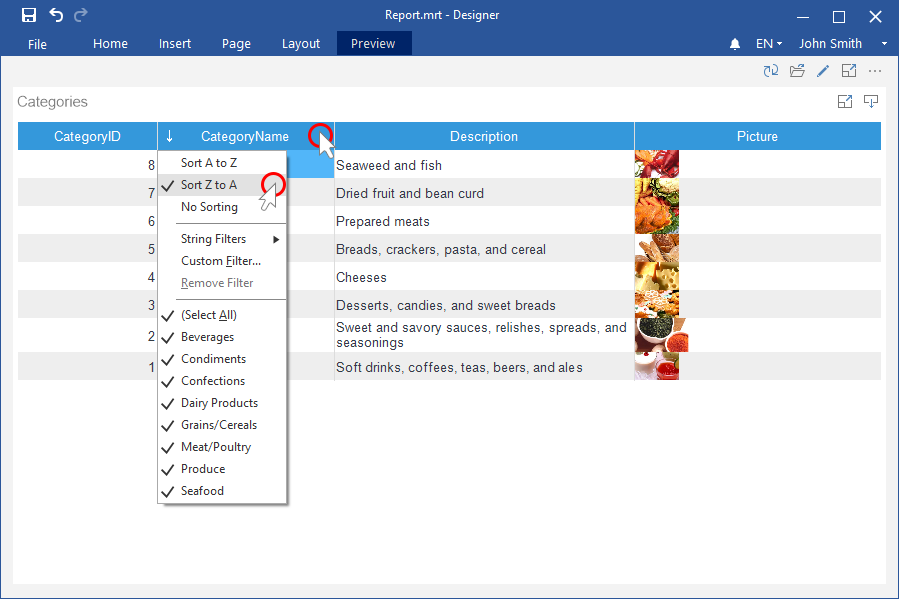Click the Categories panel filter icon
This screenshot has height=599, width=899.
(871, 101)
